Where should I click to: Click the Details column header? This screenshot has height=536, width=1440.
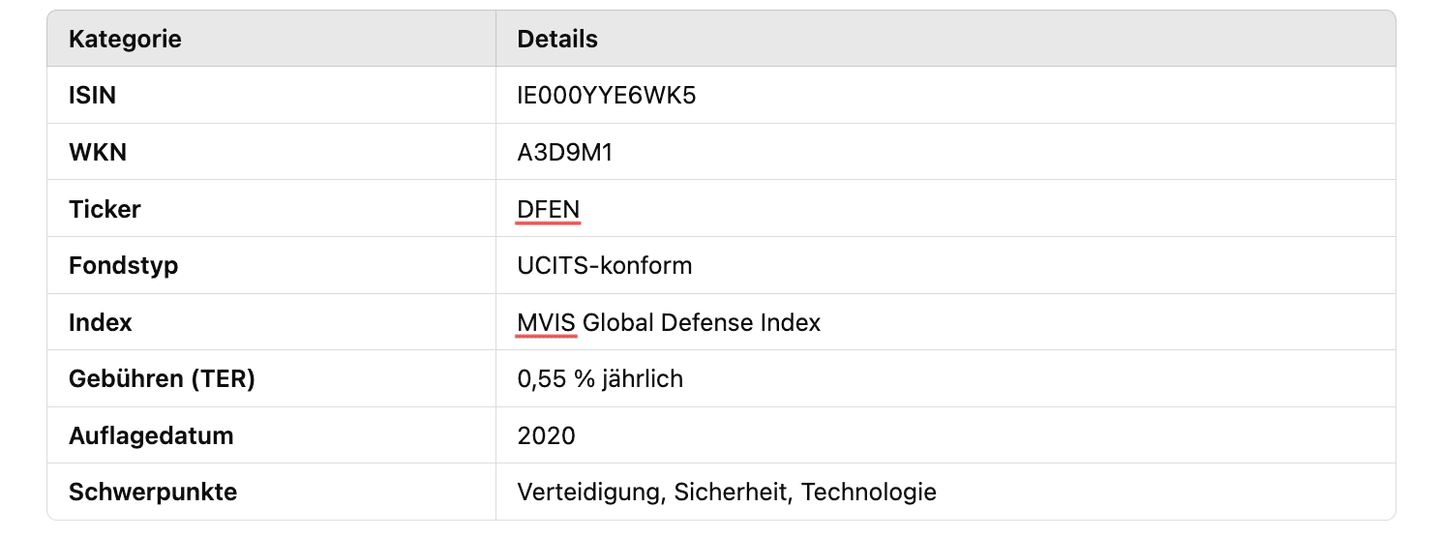557,39
